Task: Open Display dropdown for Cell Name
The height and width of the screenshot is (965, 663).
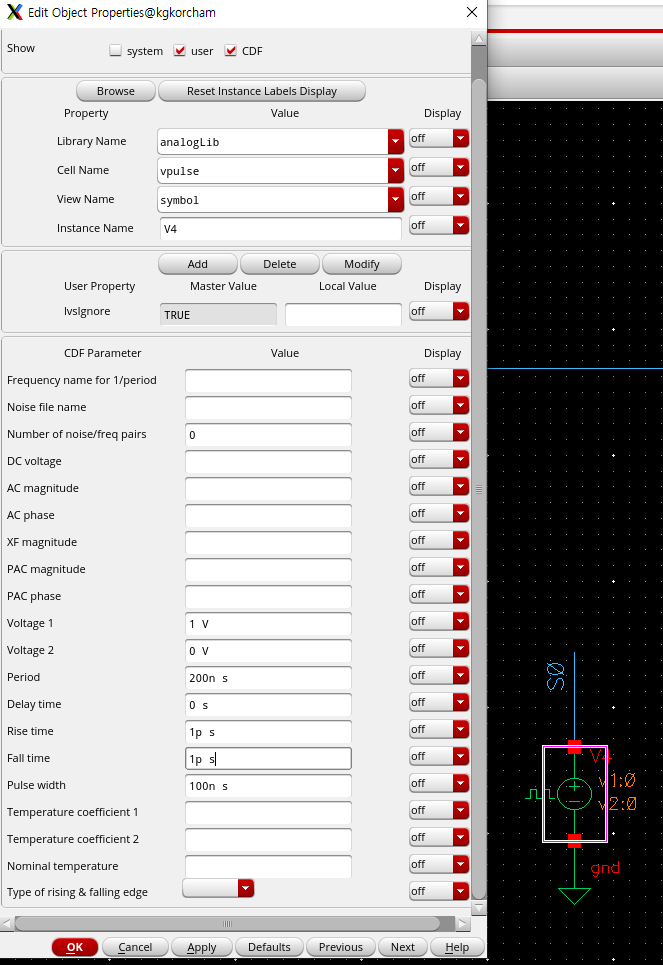Action: coord(460,167)
